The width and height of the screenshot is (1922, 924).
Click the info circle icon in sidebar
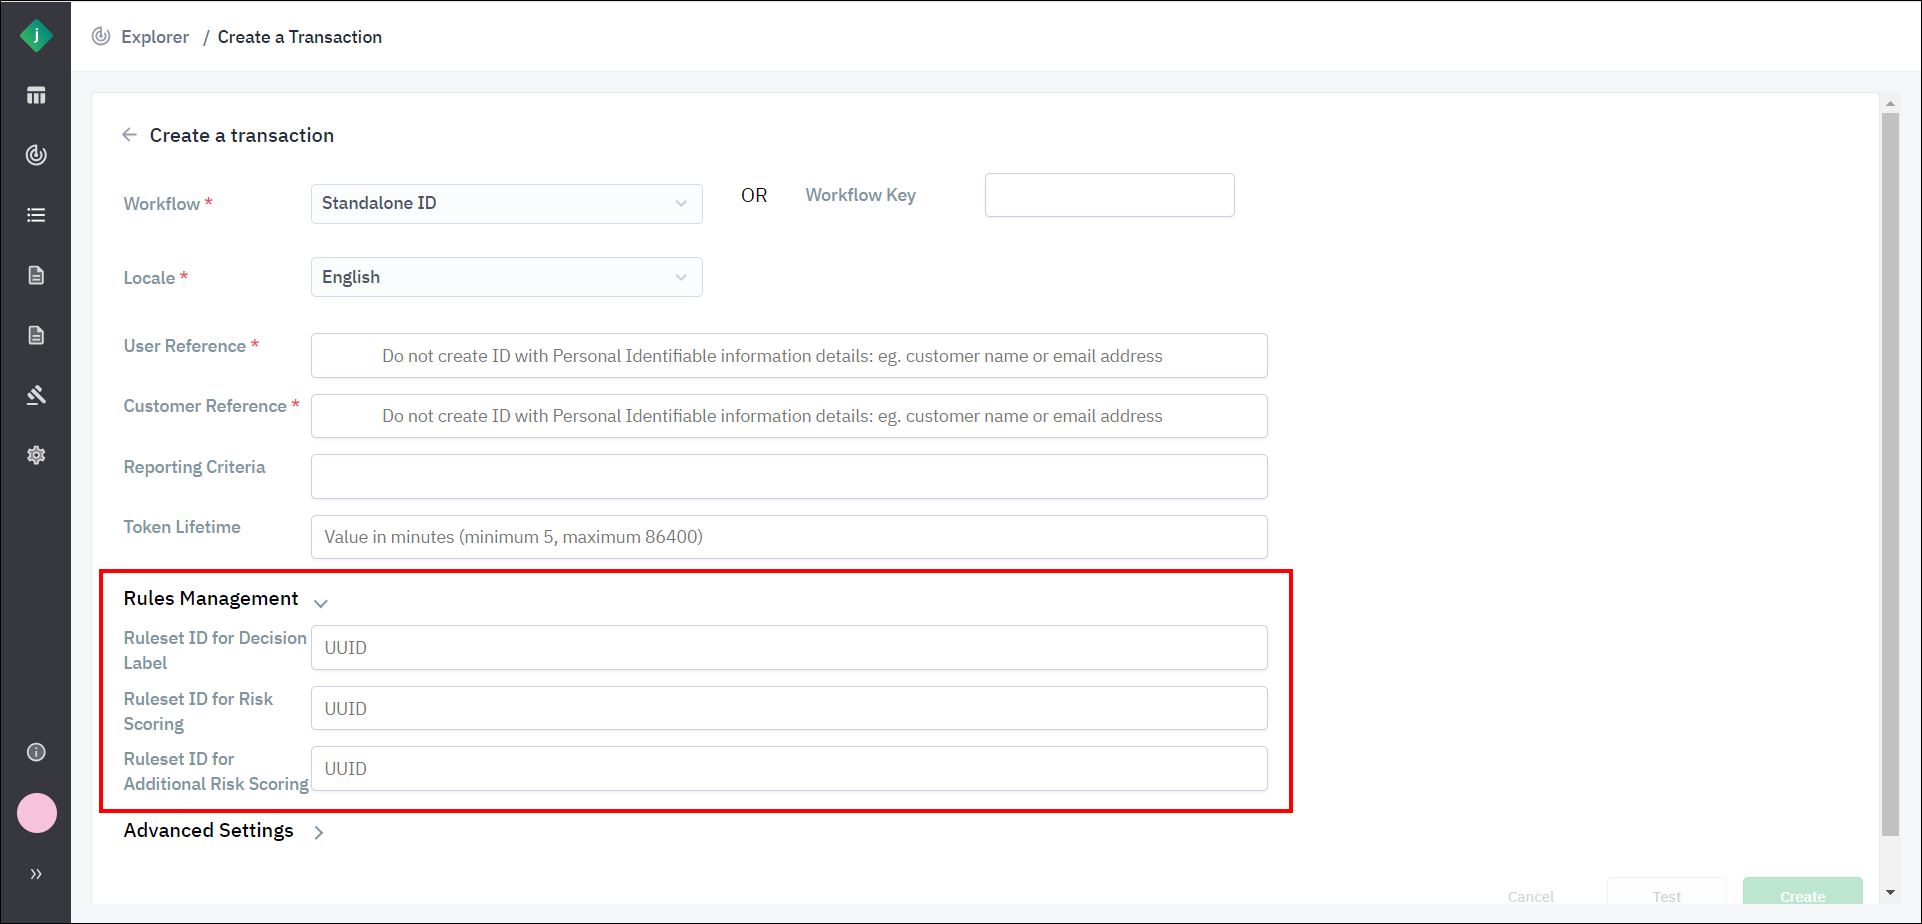[x=36, y=752]
